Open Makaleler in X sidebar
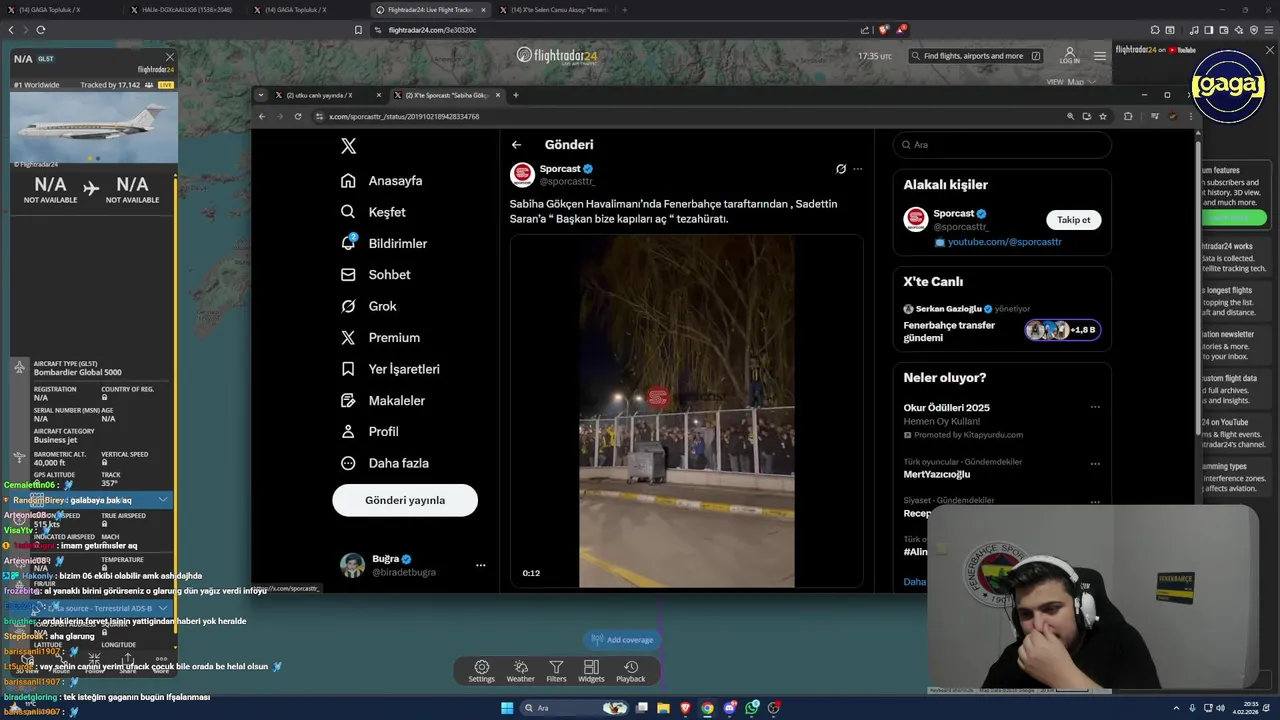This screenshot has width=1280, height=720. (383, 400)
